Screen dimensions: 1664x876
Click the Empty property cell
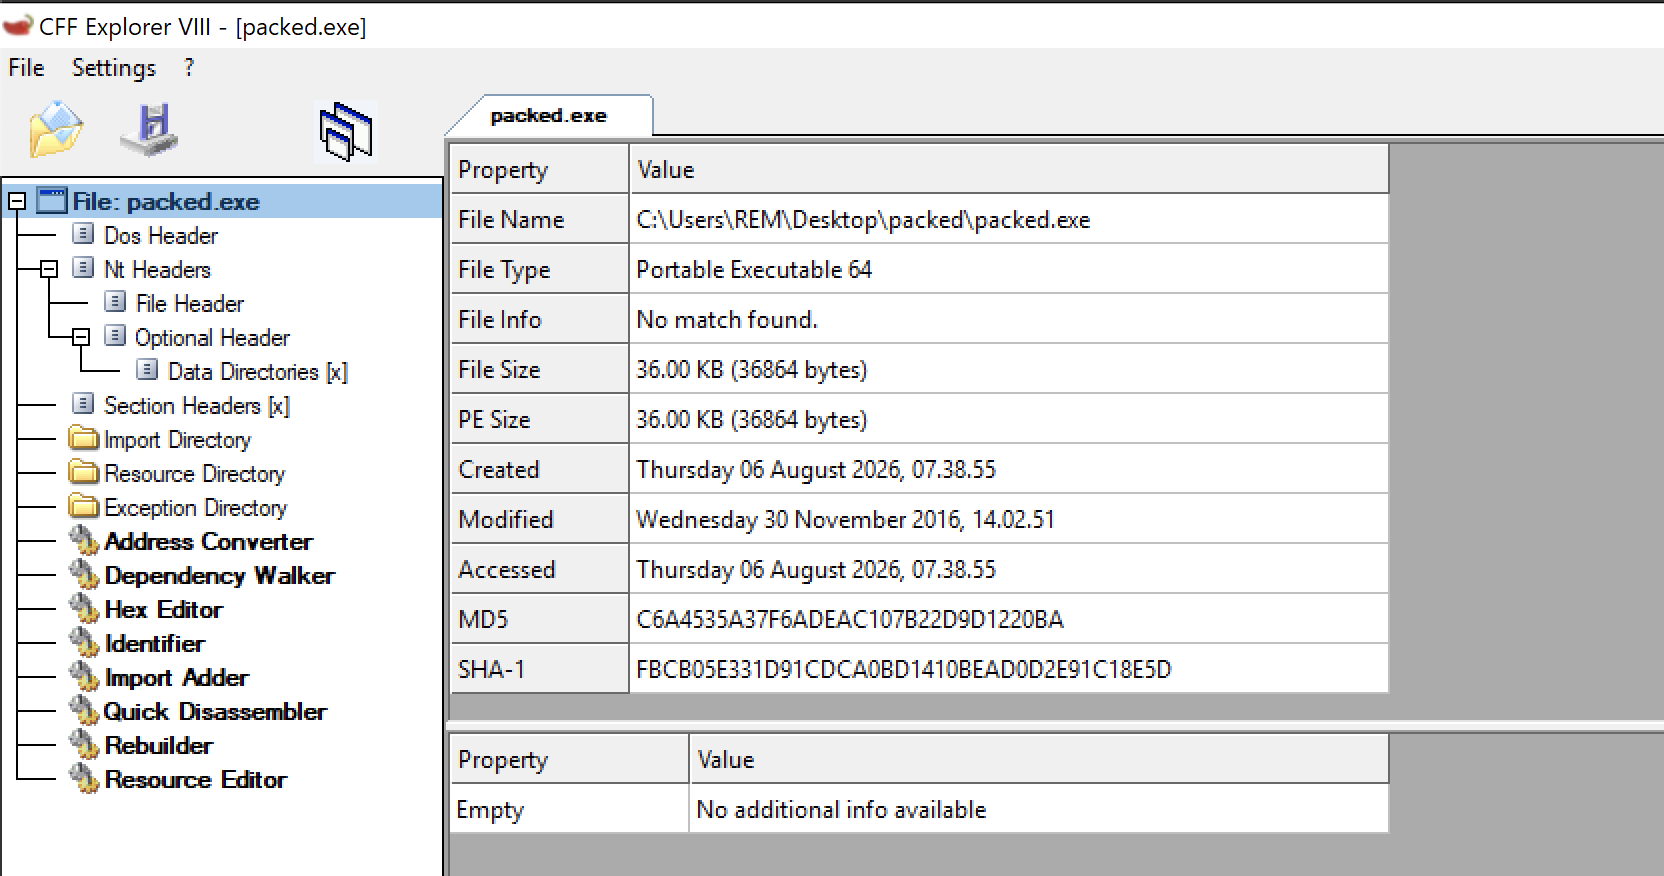(x=569, y=809)
